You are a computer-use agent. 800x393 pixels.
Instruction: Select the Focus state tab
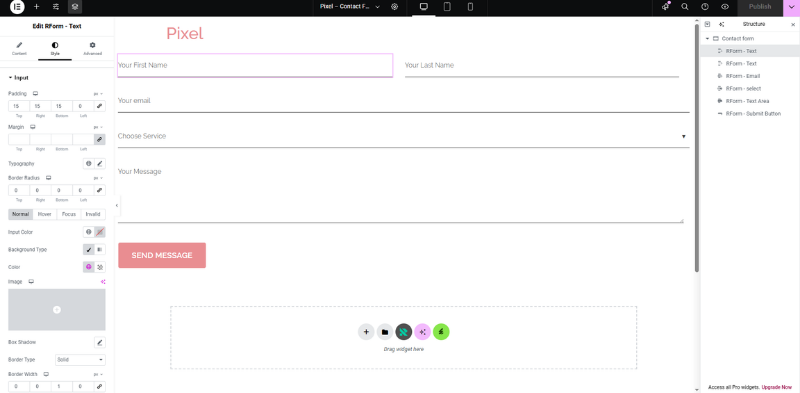coord(69,214)
